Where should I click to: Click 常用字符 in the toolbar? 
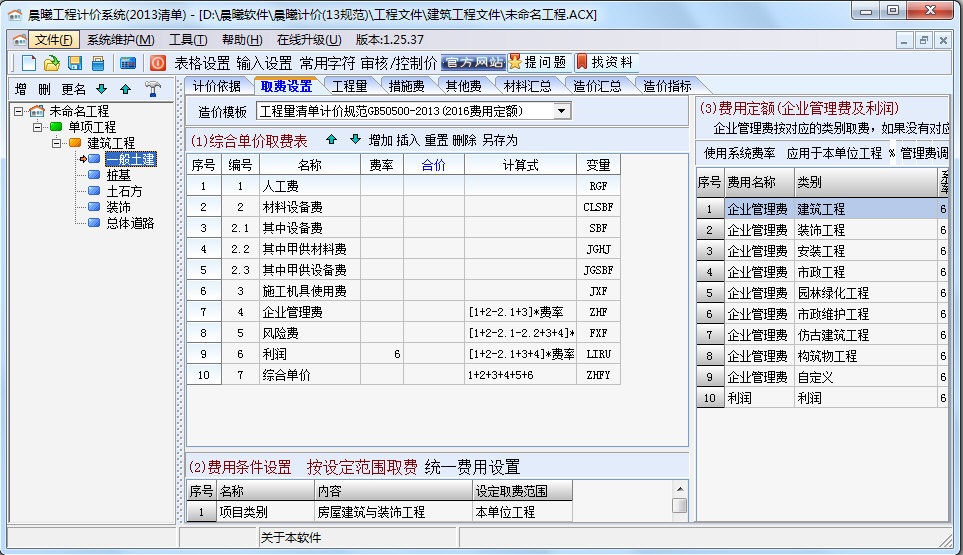pos(327,63)
